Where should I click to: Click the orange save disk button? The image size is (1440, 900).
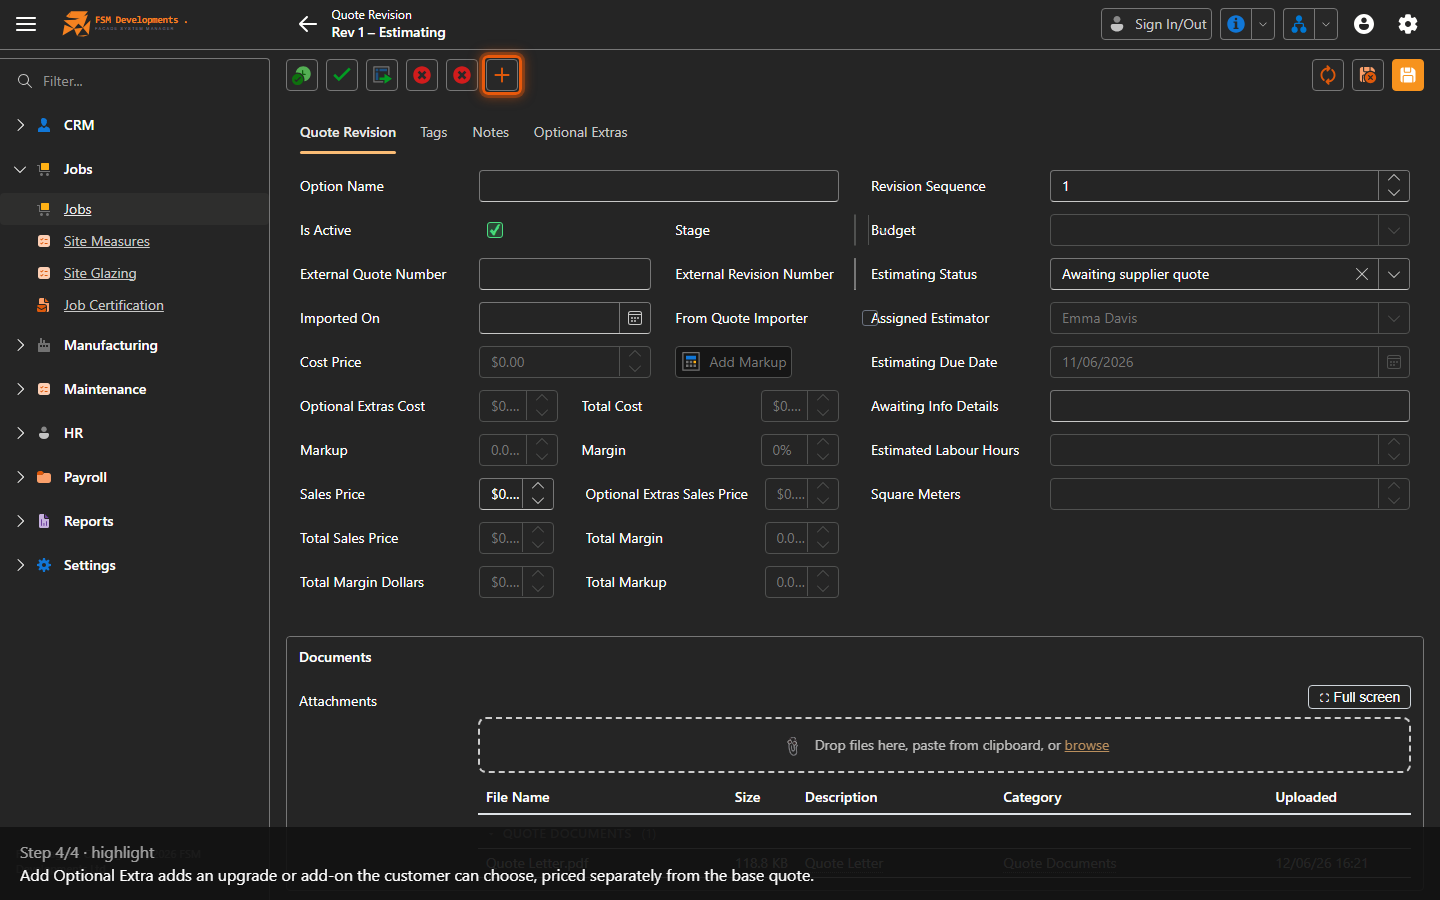pyautogui.click(x=1408, y=75)
